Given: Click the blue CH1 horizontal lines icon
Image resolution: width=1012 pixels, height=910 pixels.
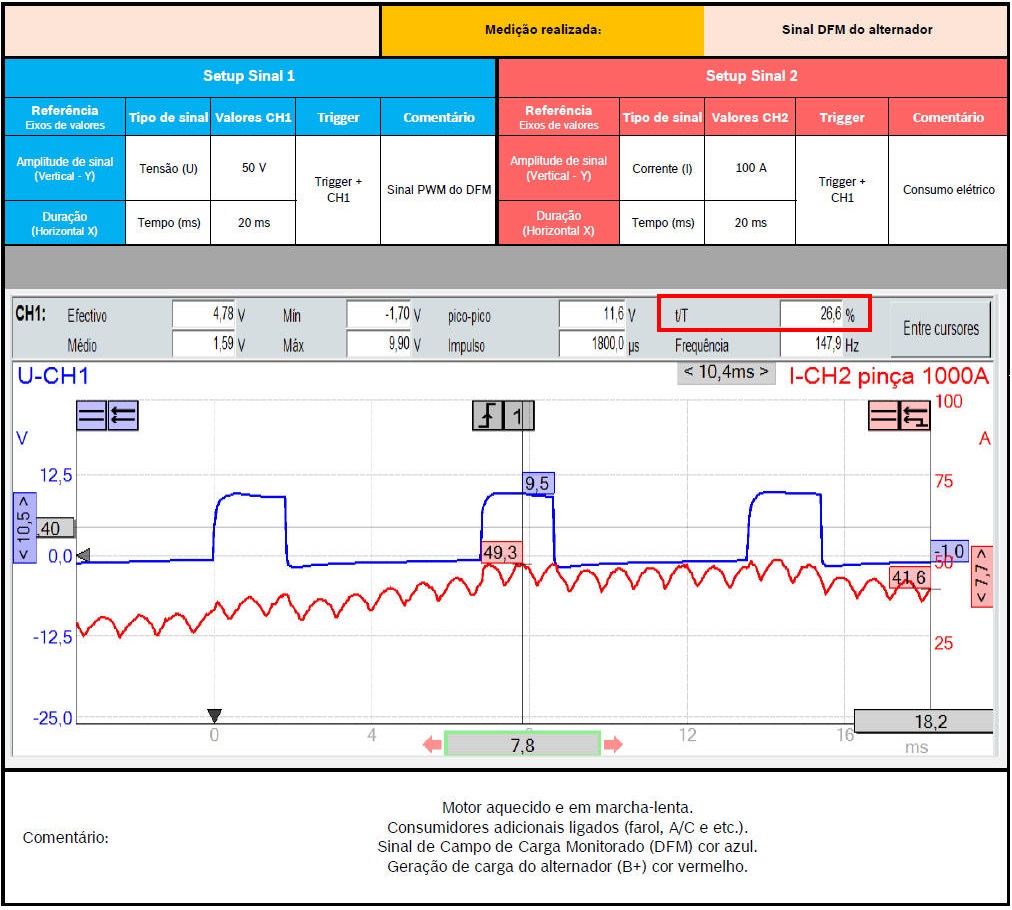Looking at the screenshot, I should 91,416.
